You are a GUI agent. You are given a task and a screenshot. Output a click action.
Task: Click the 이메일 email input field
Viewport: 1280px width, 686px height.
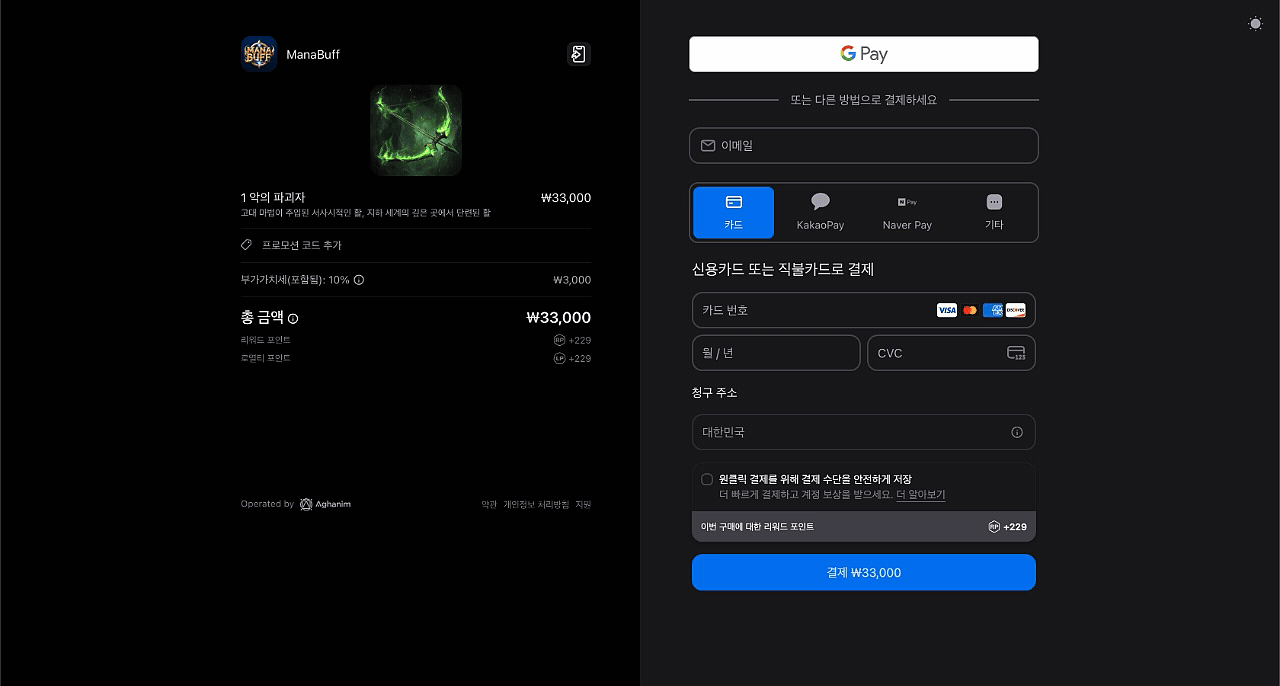point(863,146)
